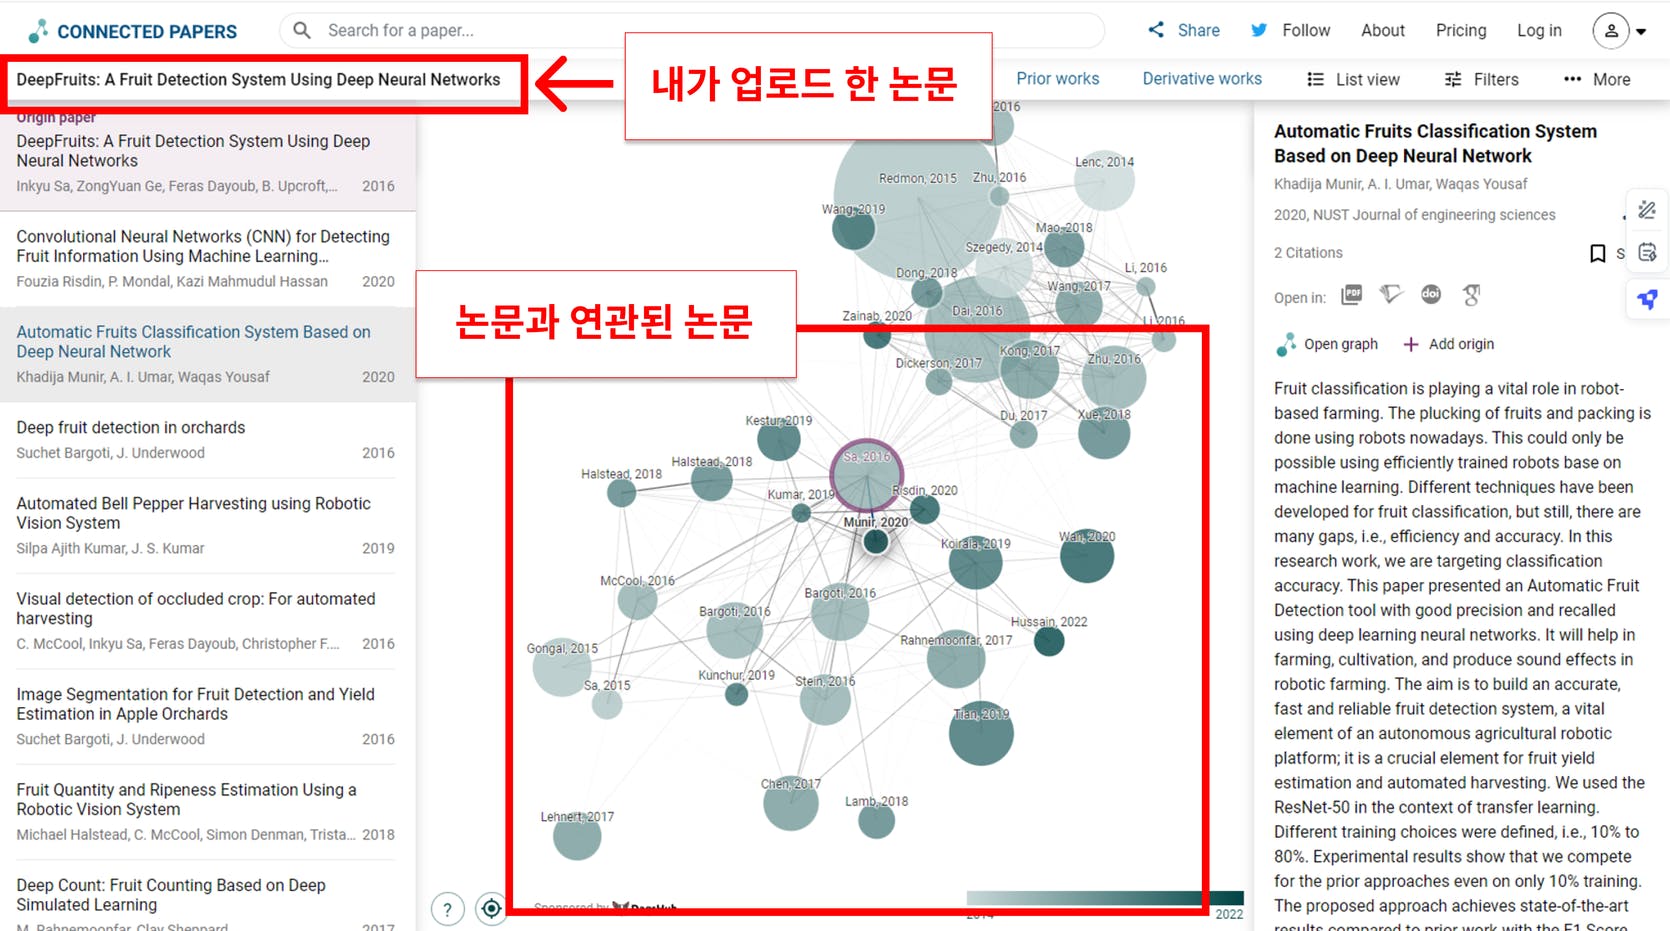Click the Wan, 2020 graph node
This screenshot has height=931, width=1670.
coord(1086,556)
